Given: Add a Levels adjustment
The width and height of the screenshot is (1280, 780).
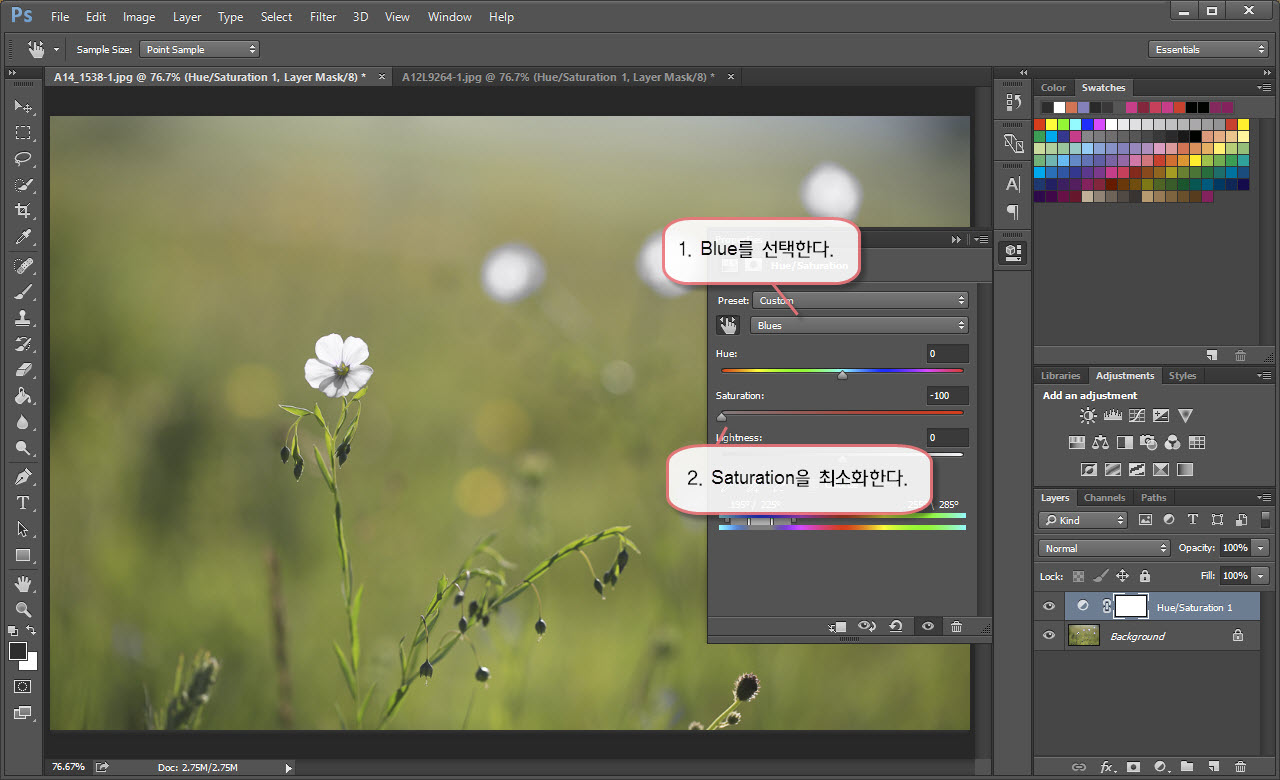Looking at the screenshot, I should [1112, 416].
